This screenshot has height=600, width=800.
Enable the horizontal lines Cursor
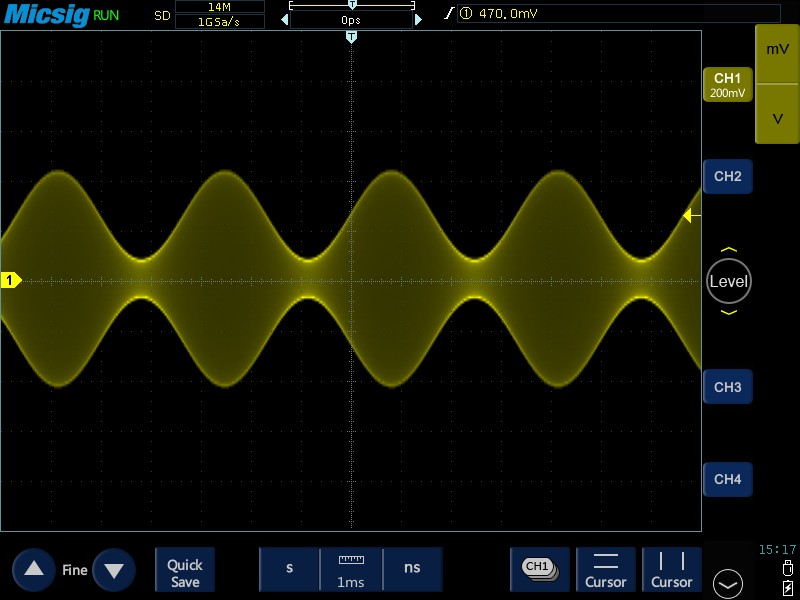[x=606, y=569]
